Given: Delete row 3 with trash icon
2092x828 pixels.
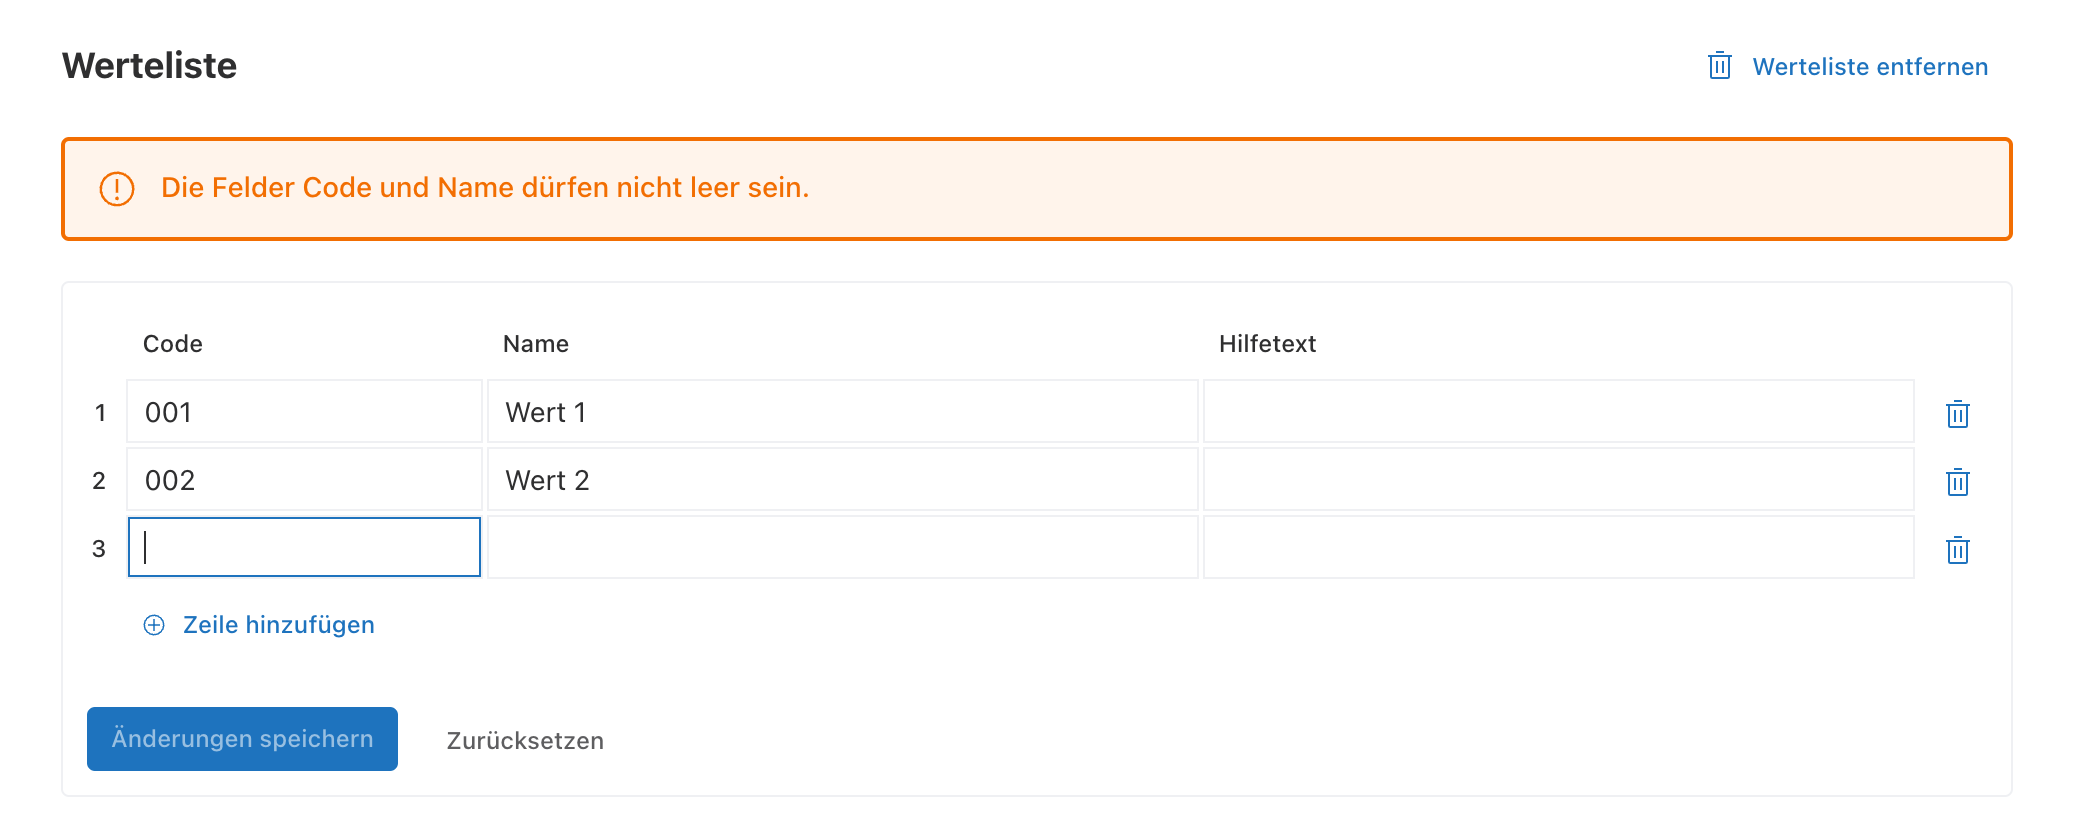Looking at the screenshot, I should 1957,550.
